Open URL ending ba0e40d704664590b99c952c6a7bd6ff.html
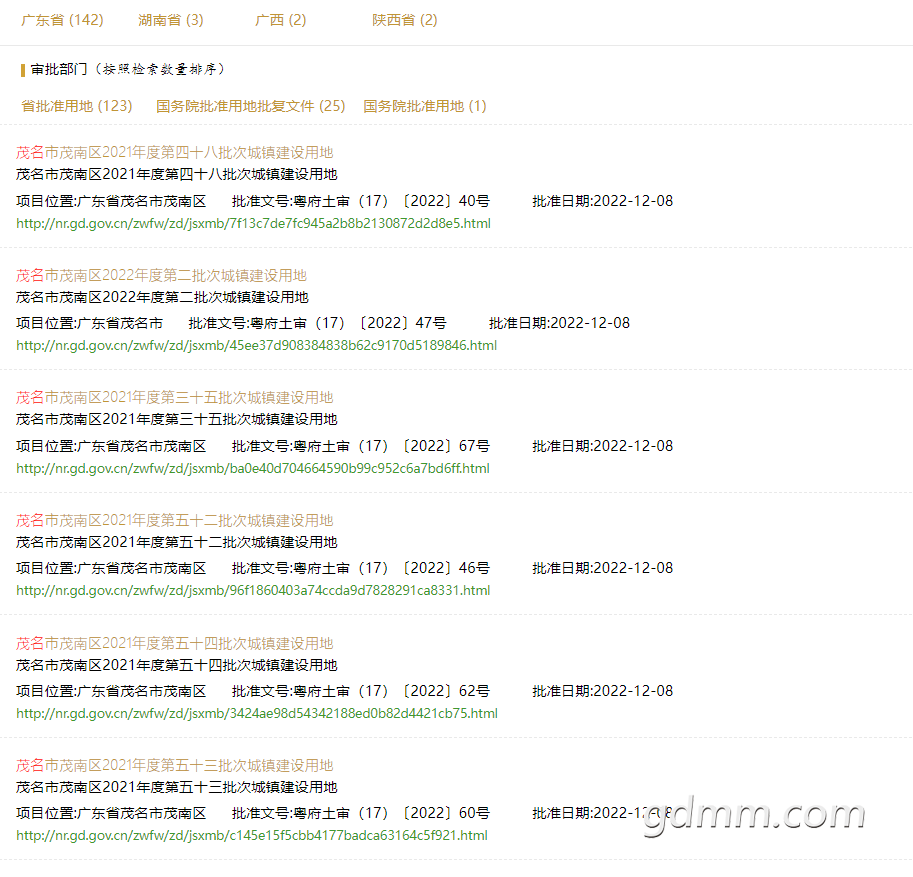The image size is (913, 877). tap(253, 468)
